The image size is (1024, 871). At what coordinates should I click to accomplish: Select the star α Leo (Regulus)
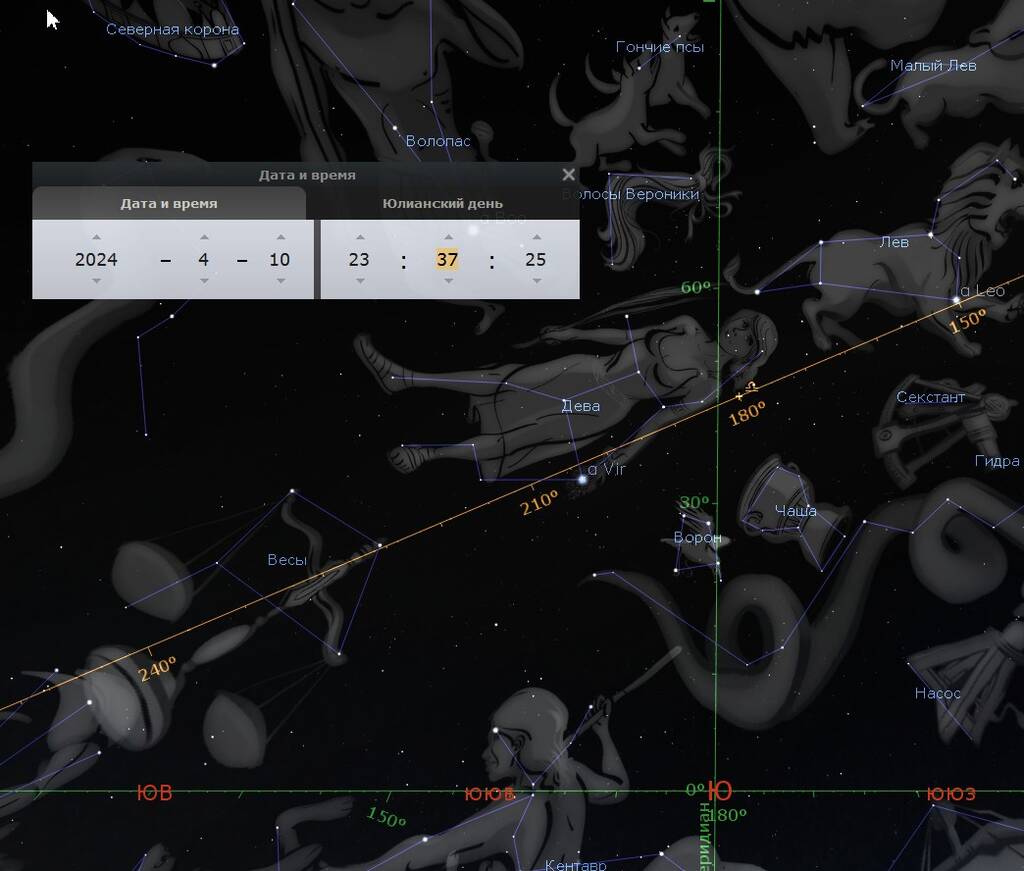pyautogui.click(x=957, y=300)
